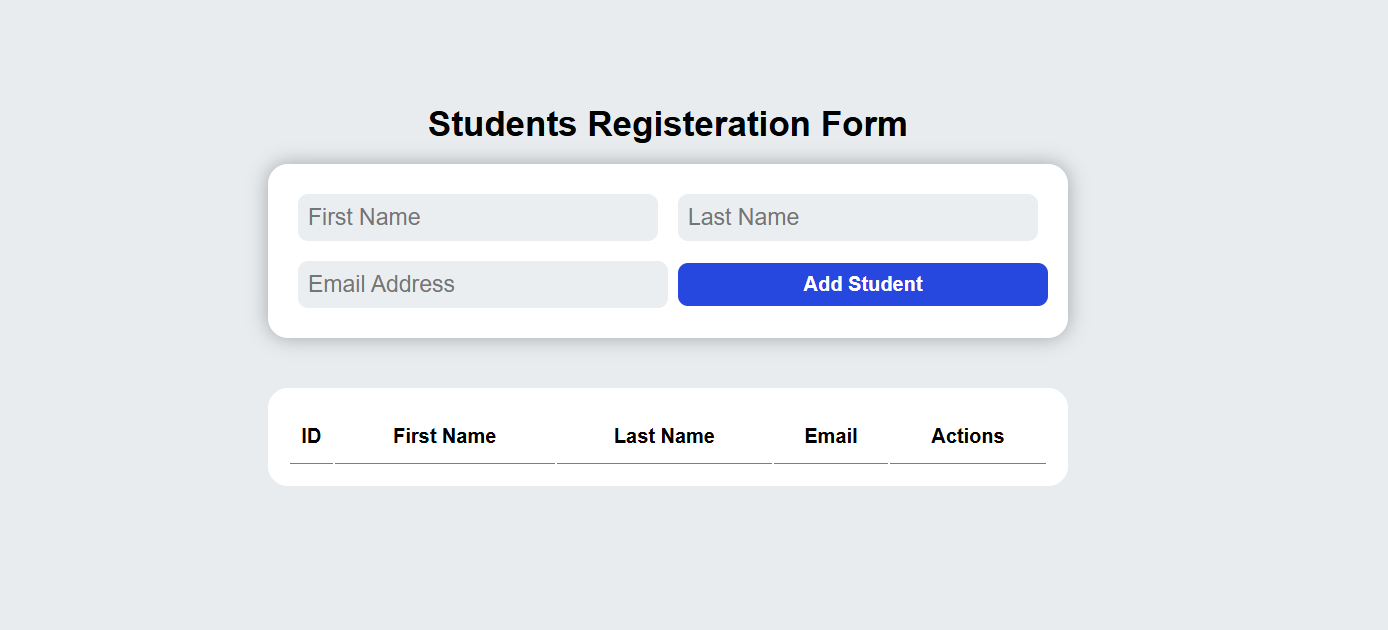1388x630 pixels.
Task: Select the Email Address input field
Action: [482, 284]
